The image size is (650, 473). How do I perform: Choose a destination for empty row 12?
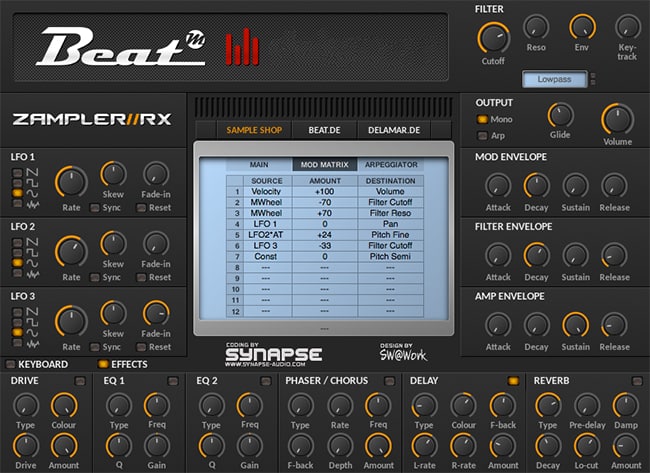390,311
